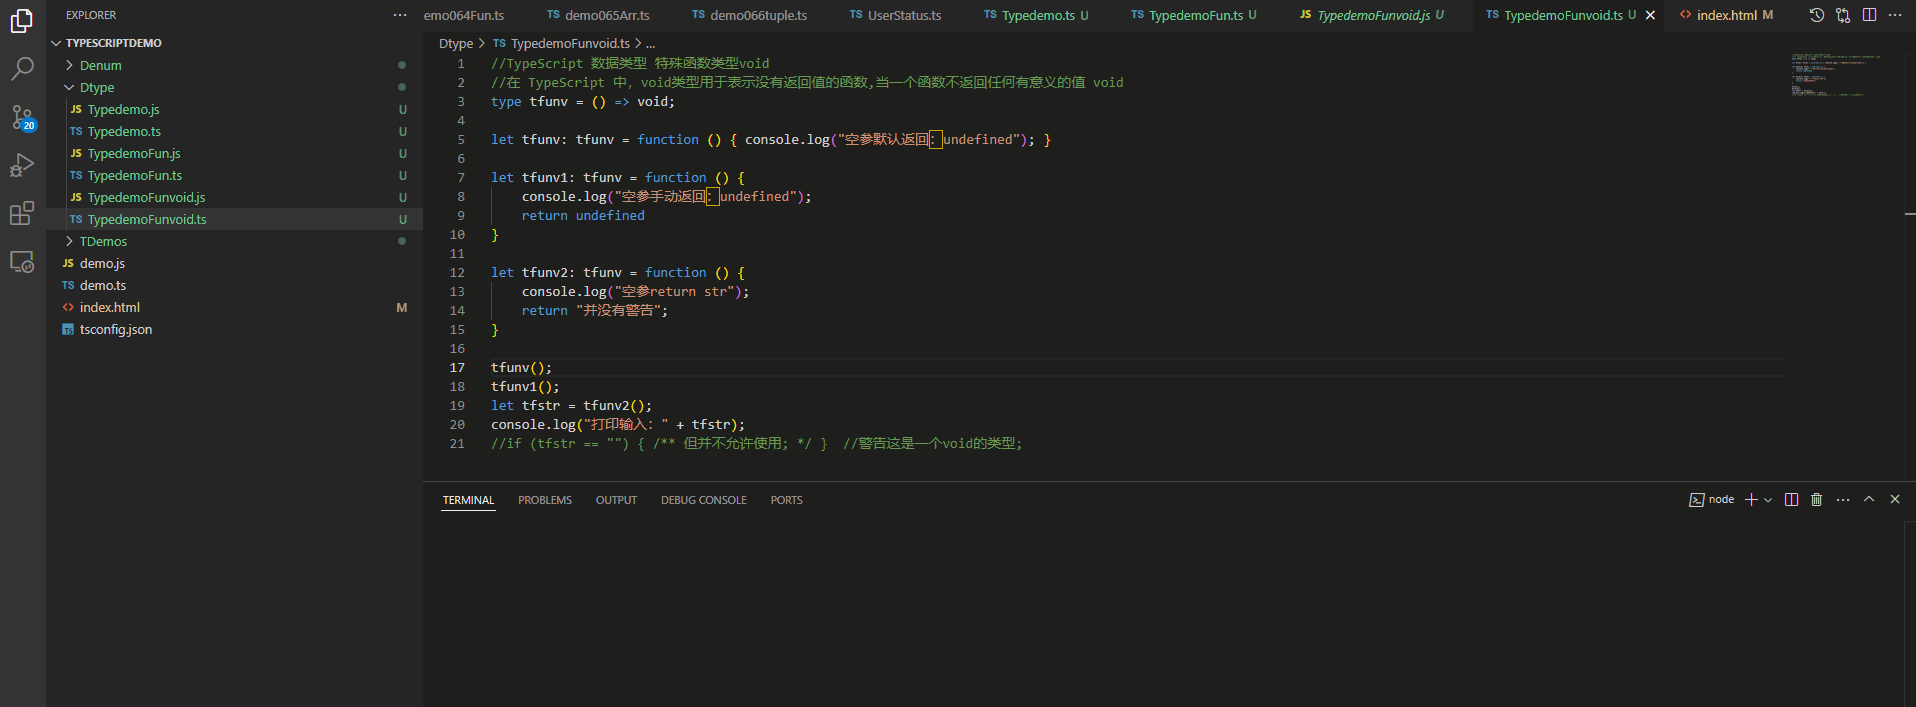Switch to Typedemo.ts editor tab

[1036, 15]
